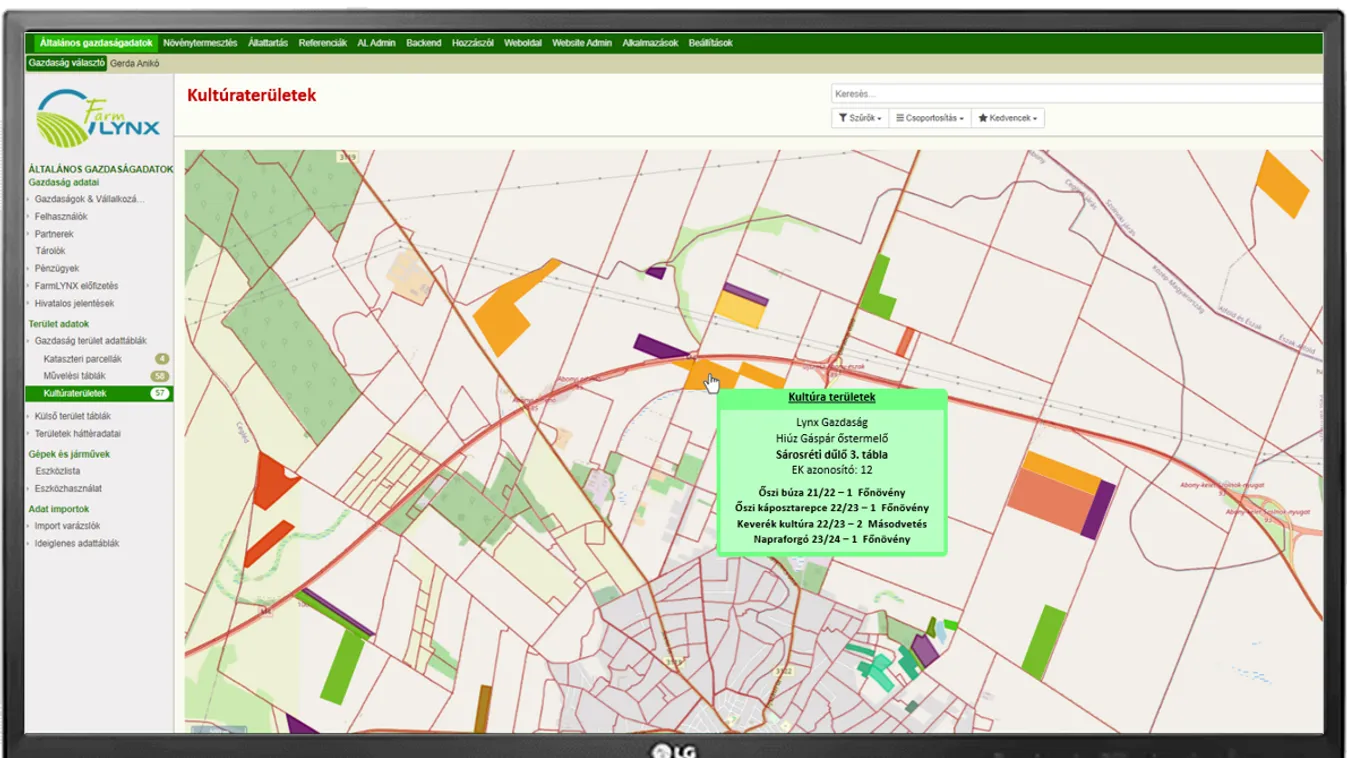This screenshot has height=758, width=1347.
Task: Click the Kultúra területek popup title
Action: coord(831,398)
